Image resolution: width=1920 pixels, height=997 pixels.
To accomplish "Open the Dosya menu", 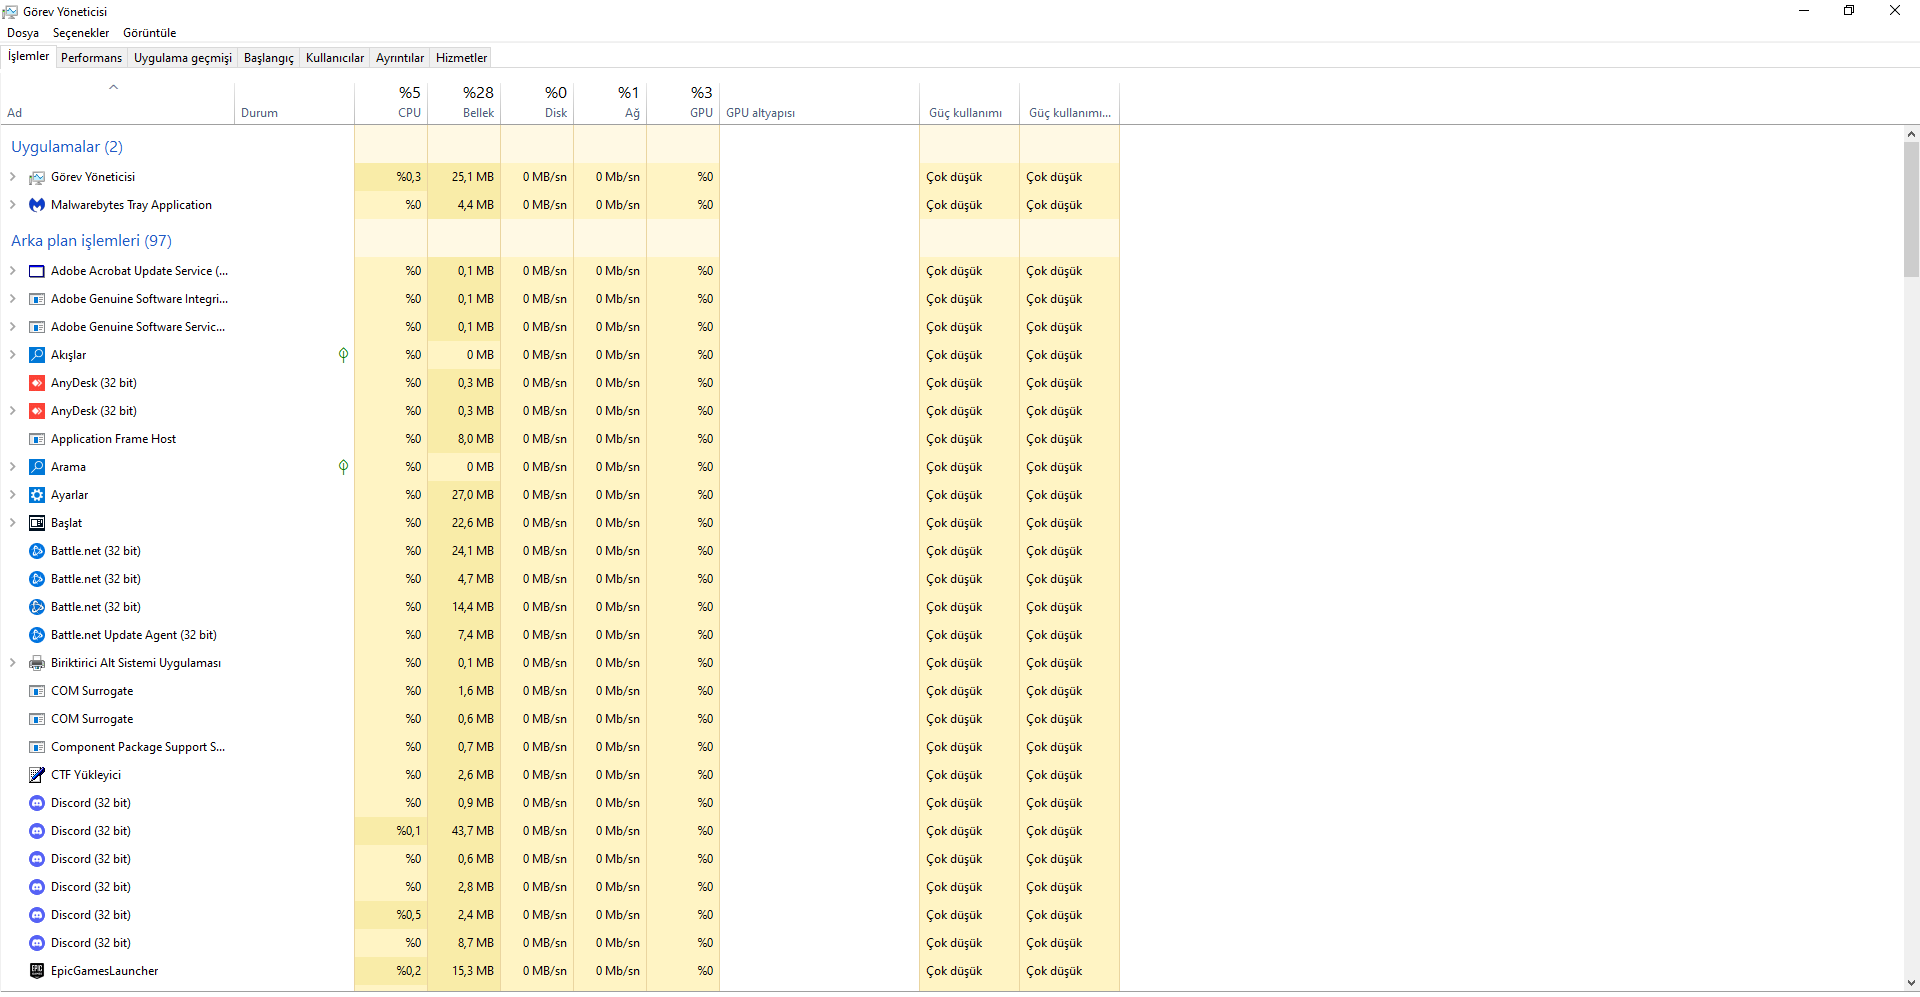I will click(23, 33).
